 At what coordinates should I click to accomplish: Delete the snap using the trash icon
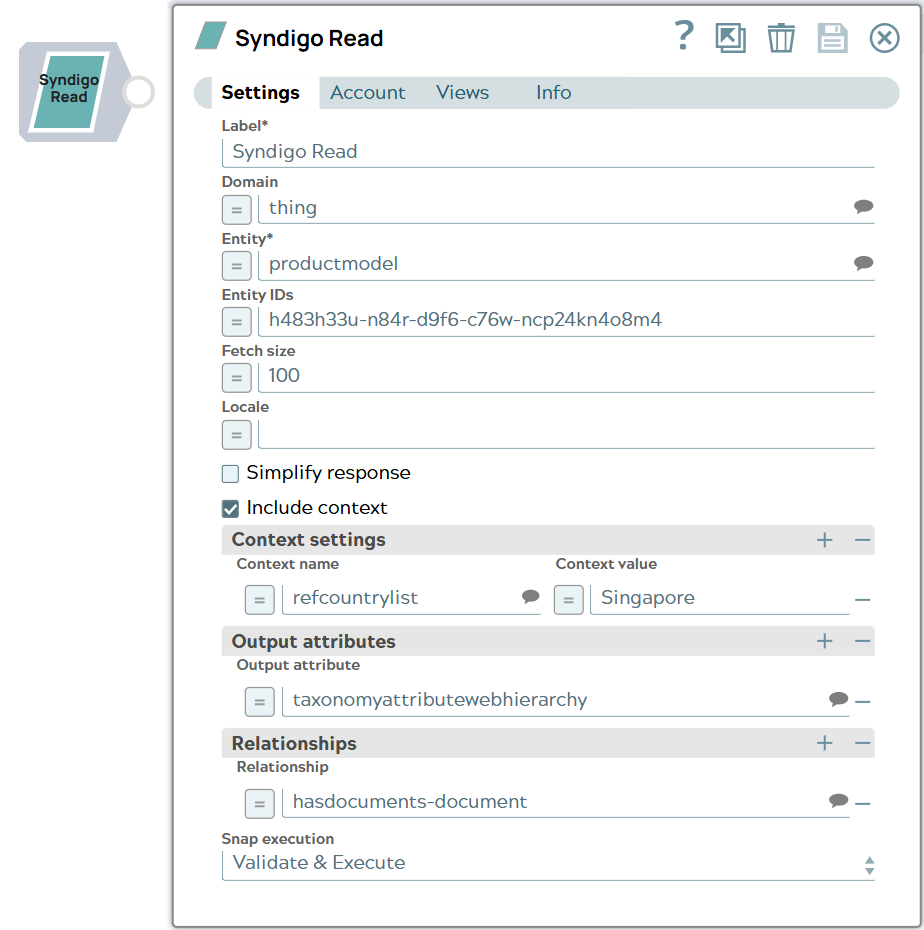[x=781, y=37]
